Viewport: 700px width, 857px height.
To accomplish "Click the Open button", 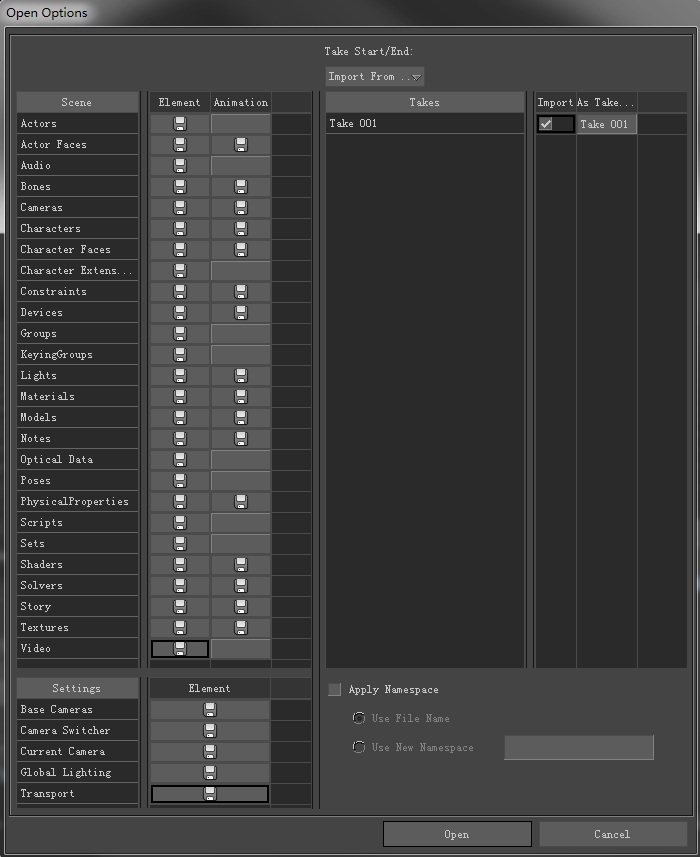I will pyautogui.click(x=457, y=834).
